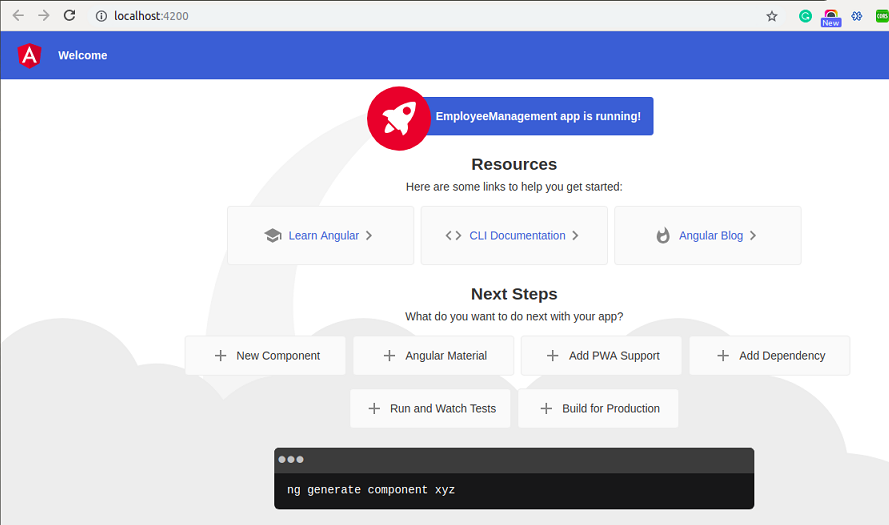The image size is (889, 525).
Task: Click the Angular logo in header
Action: pyautogui.click(x=29, y=56)
